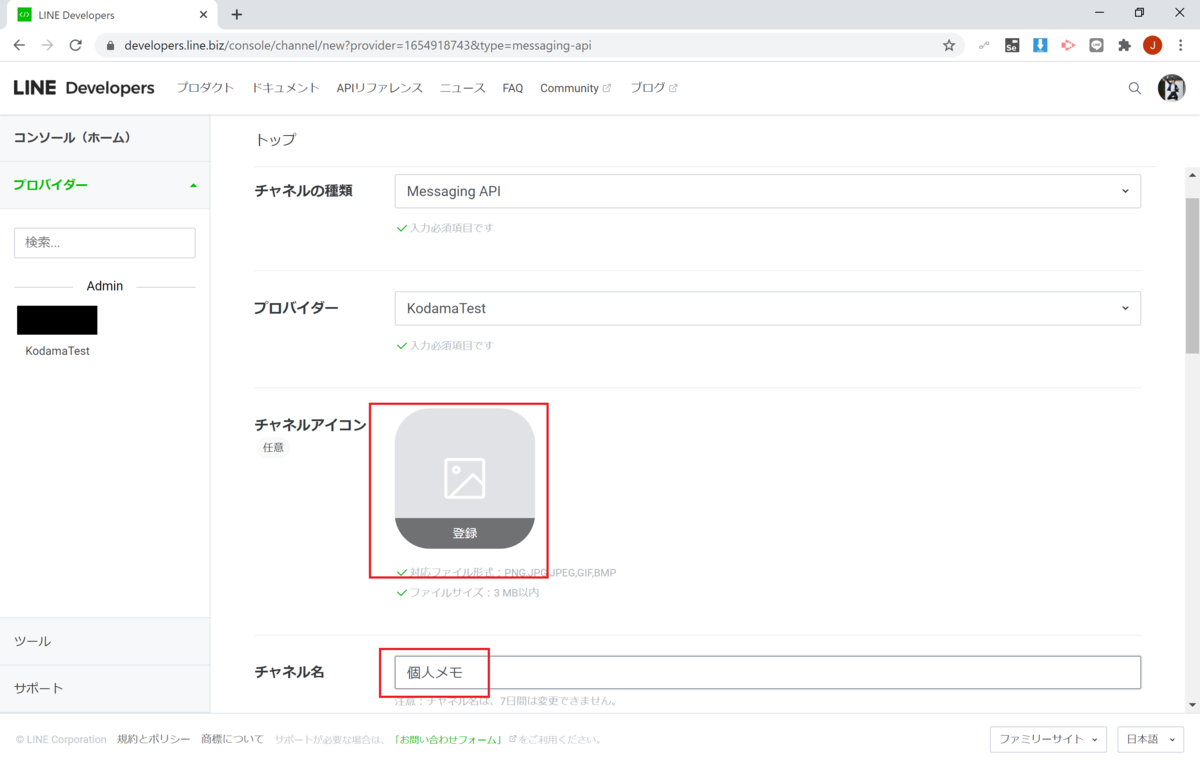
Task: Open the ファミリーサイト dropdown in footer
Action: point(1048,739)
